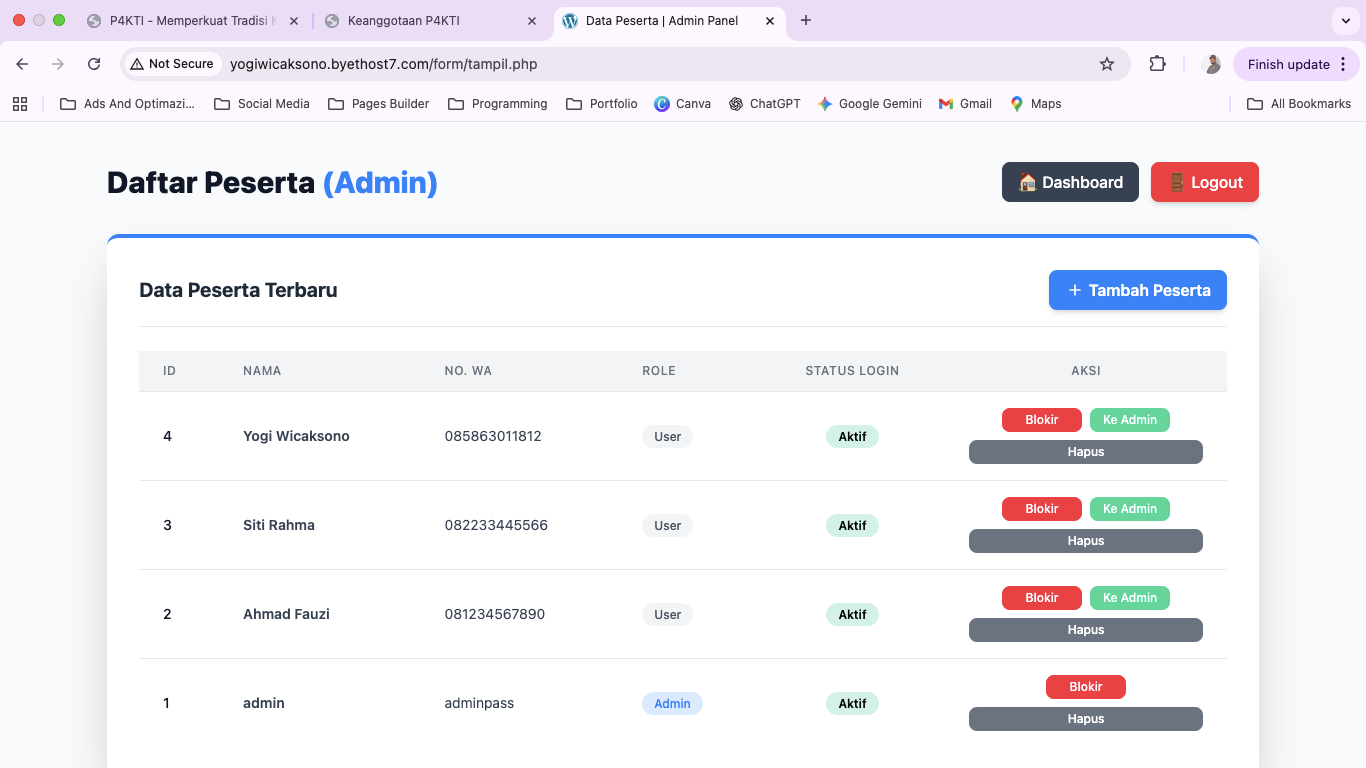
Task: Expand the tab search dropdown arrow
Action: [1345, 20]
